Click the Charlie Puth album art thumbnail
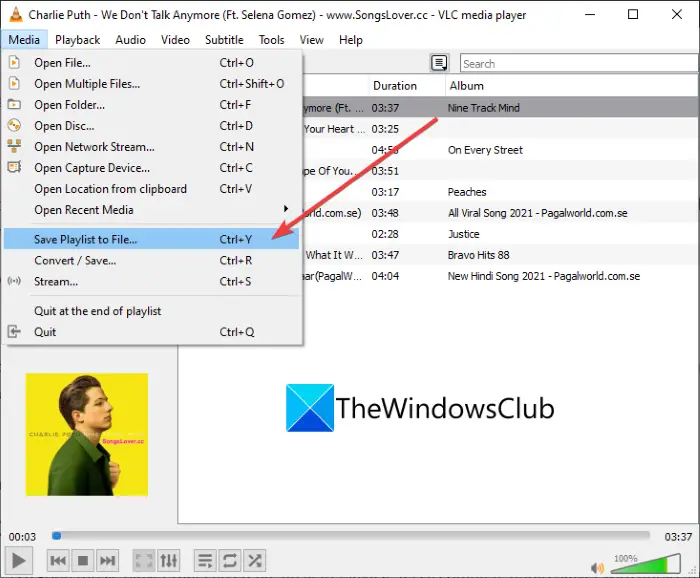700x578 pixels. point(87,434)
